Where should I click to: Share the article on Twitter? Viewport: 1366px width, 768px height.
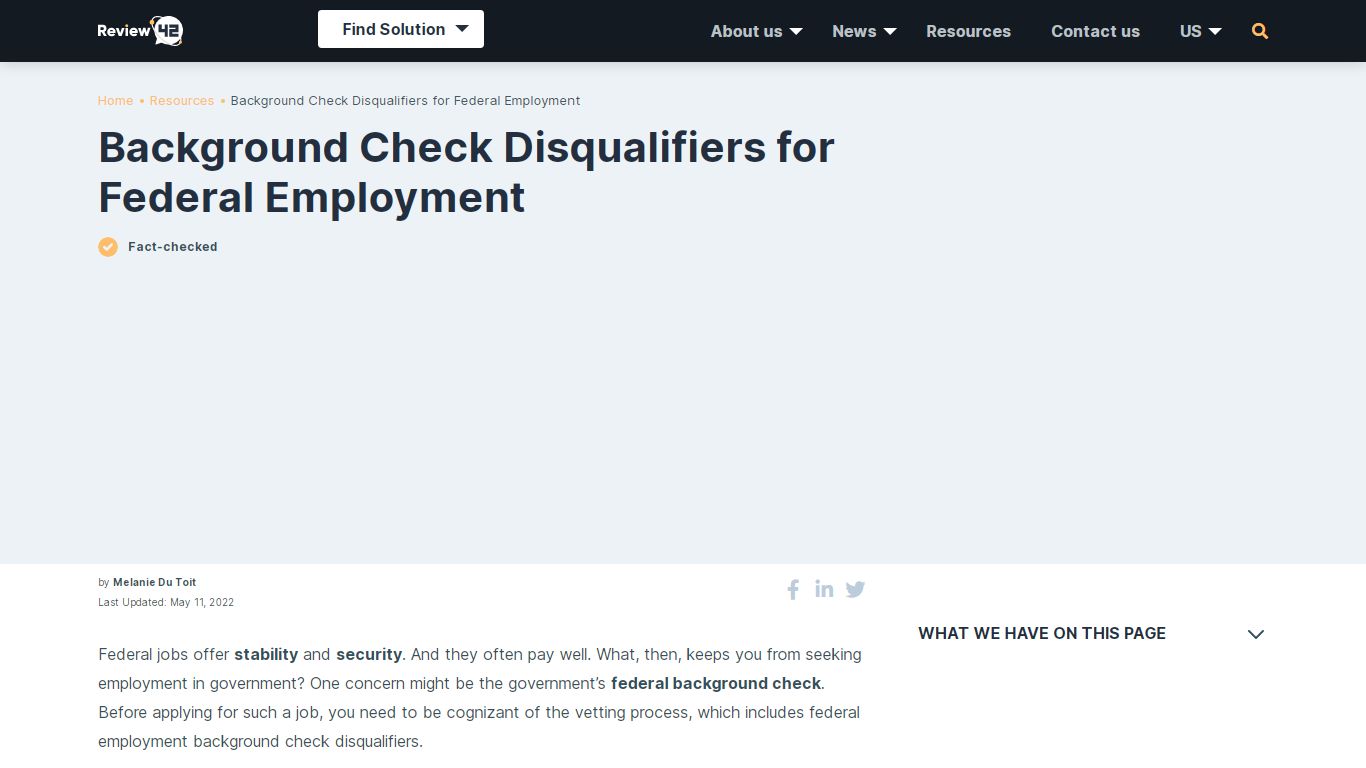[x=855, y=590]
